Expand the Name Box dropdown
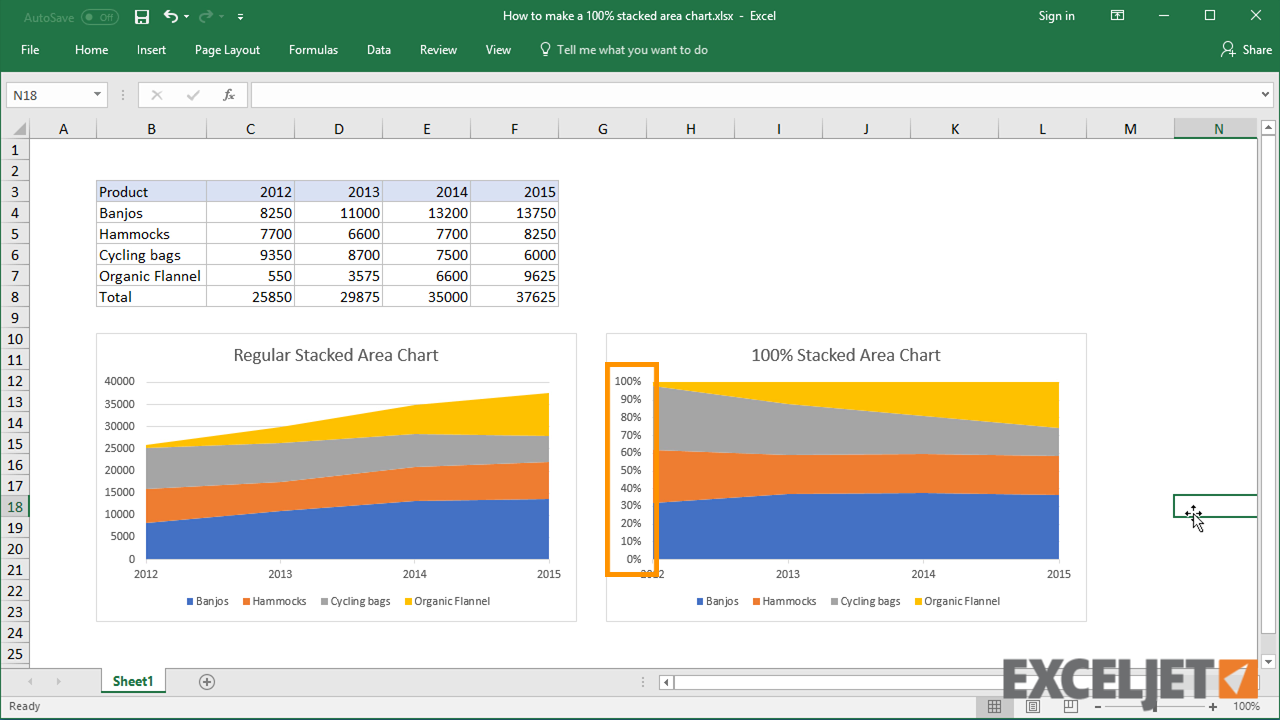The width and height of the screenshot is (1280, 720). coord(97,95)
